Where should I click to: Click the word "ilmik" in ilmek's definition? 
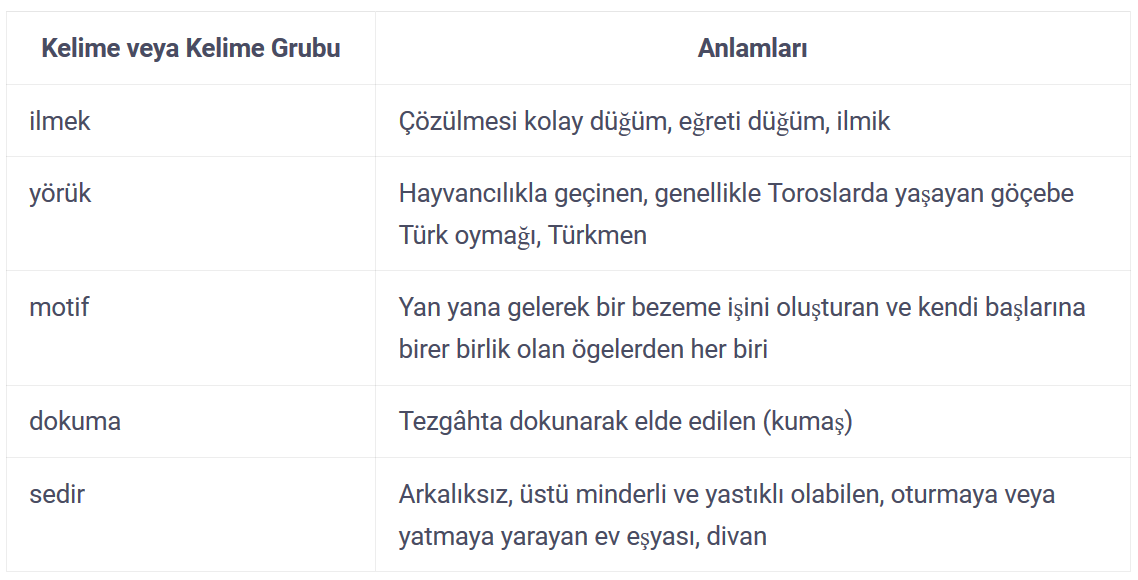coord(861,121)
